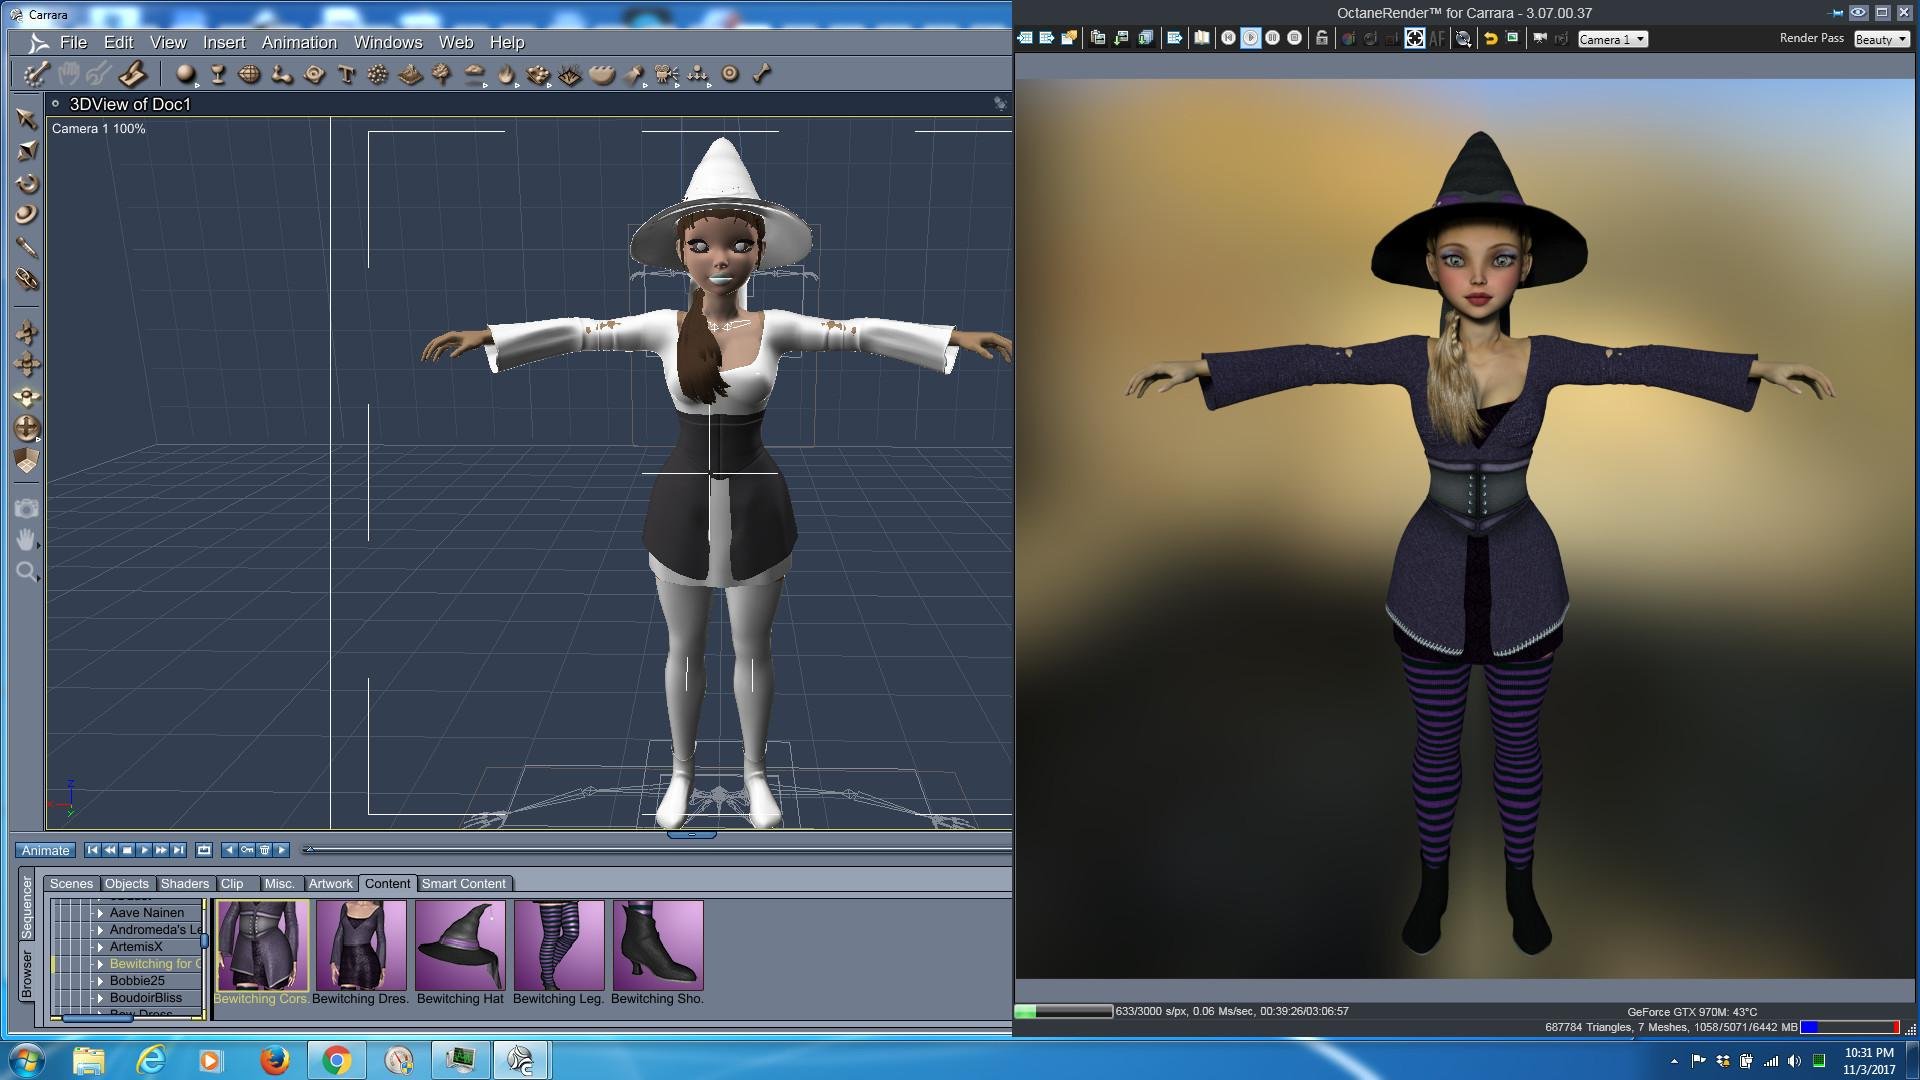
Task: Select the bone tool icon
Action: (762, 74)
